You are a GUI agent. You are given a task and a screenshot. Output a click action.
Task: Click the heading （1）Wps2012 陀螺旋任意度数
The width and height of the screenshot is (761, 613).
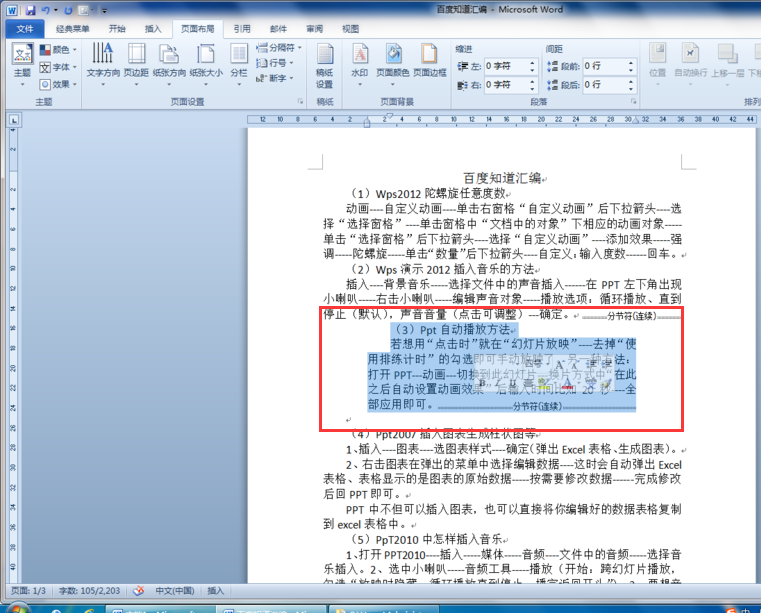[428, 194]
